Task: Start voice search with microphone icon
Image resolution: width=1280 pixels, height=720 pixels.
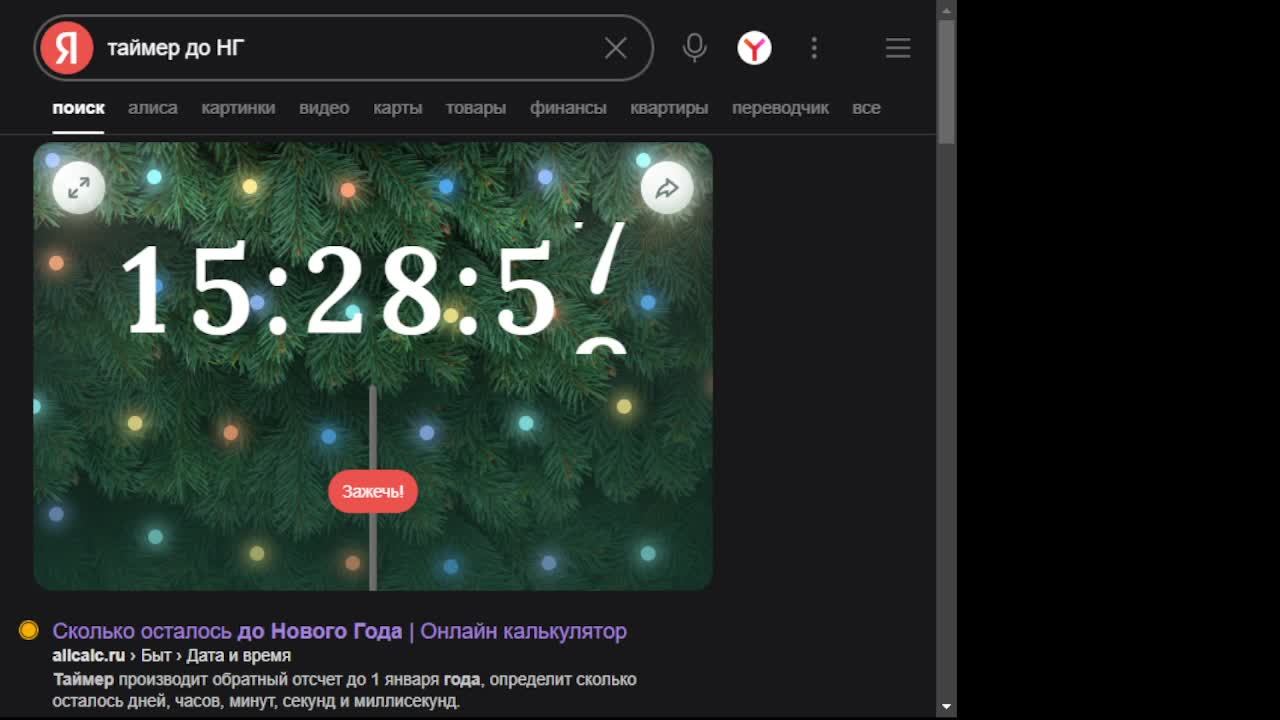Action: click(x=694, y=48)
